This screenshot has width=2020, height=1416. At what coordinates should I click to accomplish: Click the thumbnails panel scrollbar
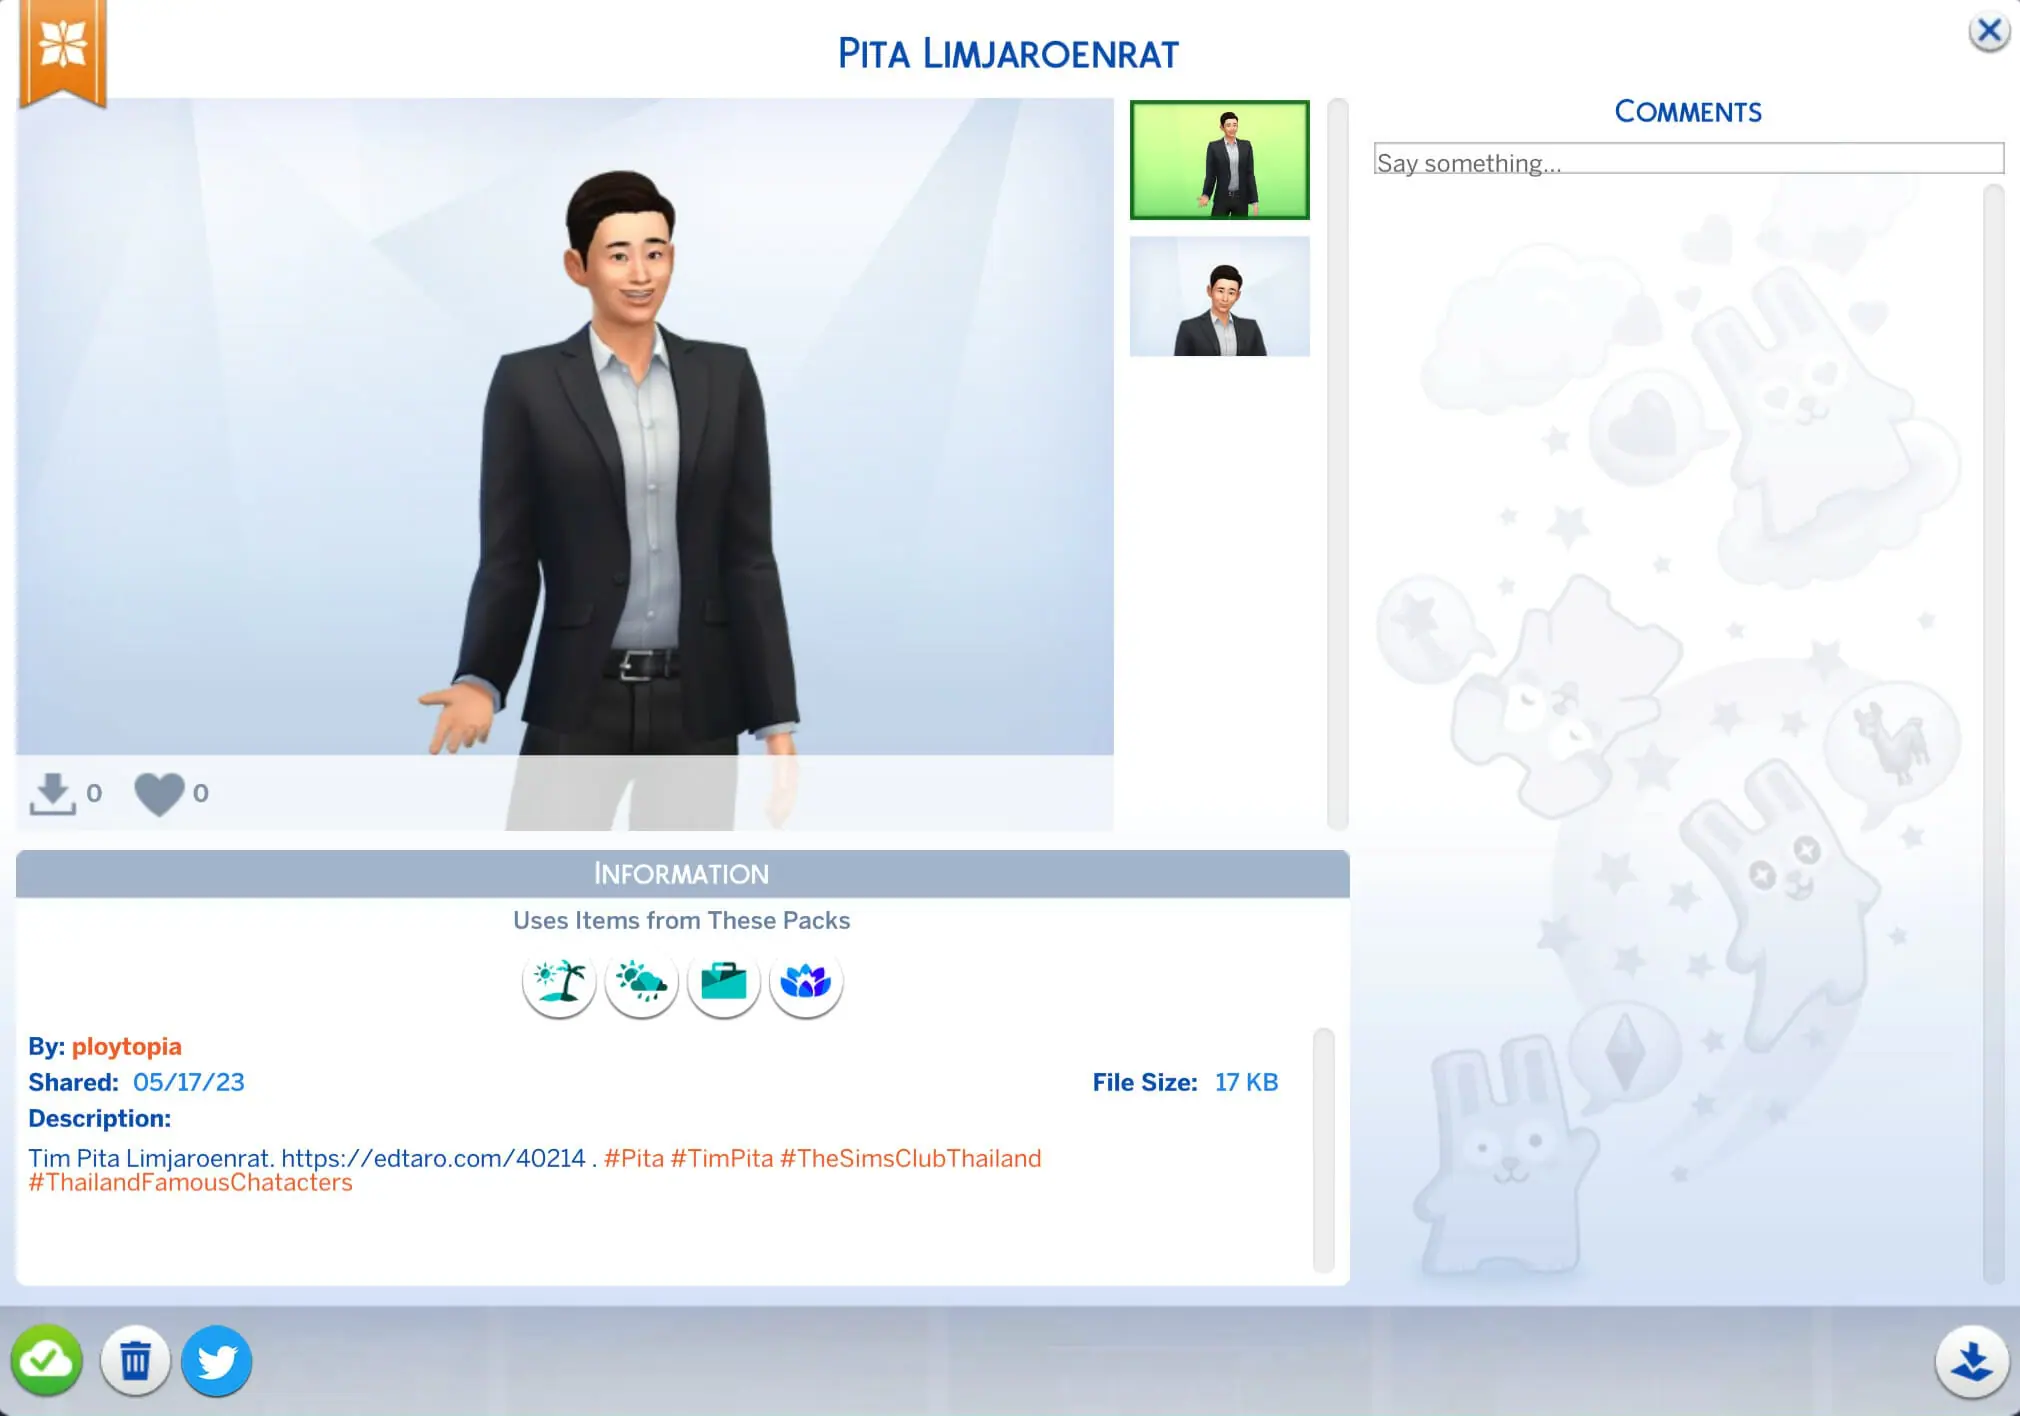point(1338,464)
